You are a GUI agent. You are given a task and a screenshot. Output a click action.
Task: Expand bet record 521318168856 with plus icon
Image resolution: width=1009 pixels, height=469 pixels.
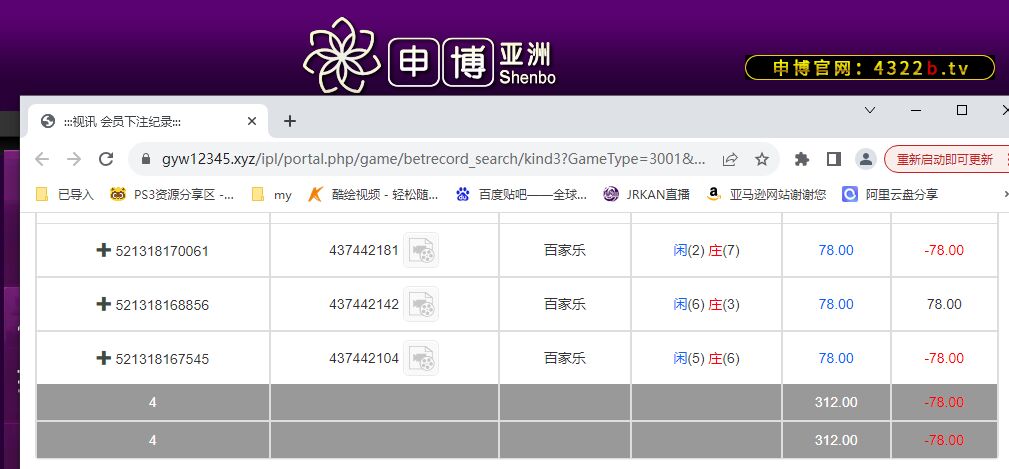click(104, 304)
